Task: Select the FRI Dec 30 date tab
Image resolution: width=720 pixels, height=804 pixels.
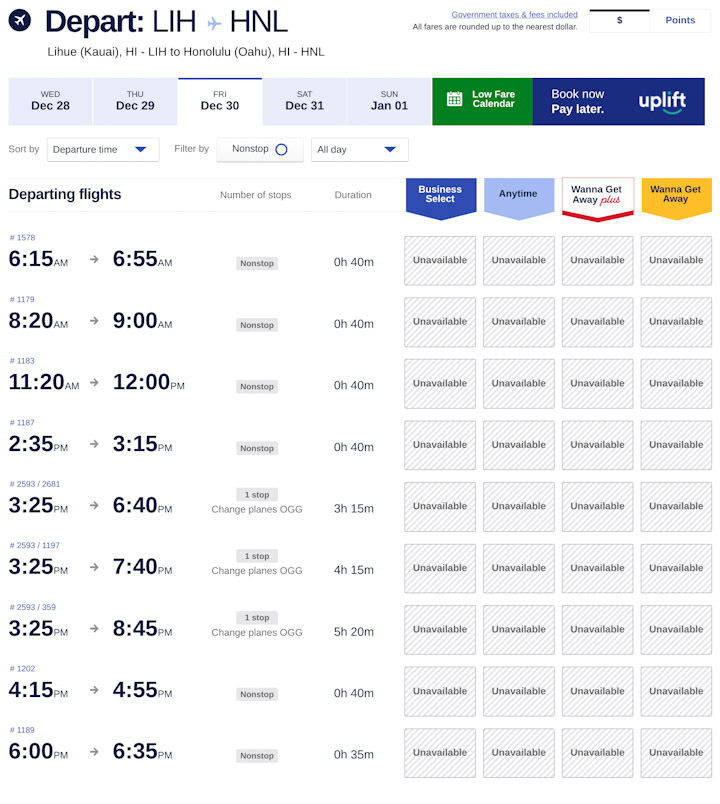Action: pyautogui.click(x=220, y=102)
